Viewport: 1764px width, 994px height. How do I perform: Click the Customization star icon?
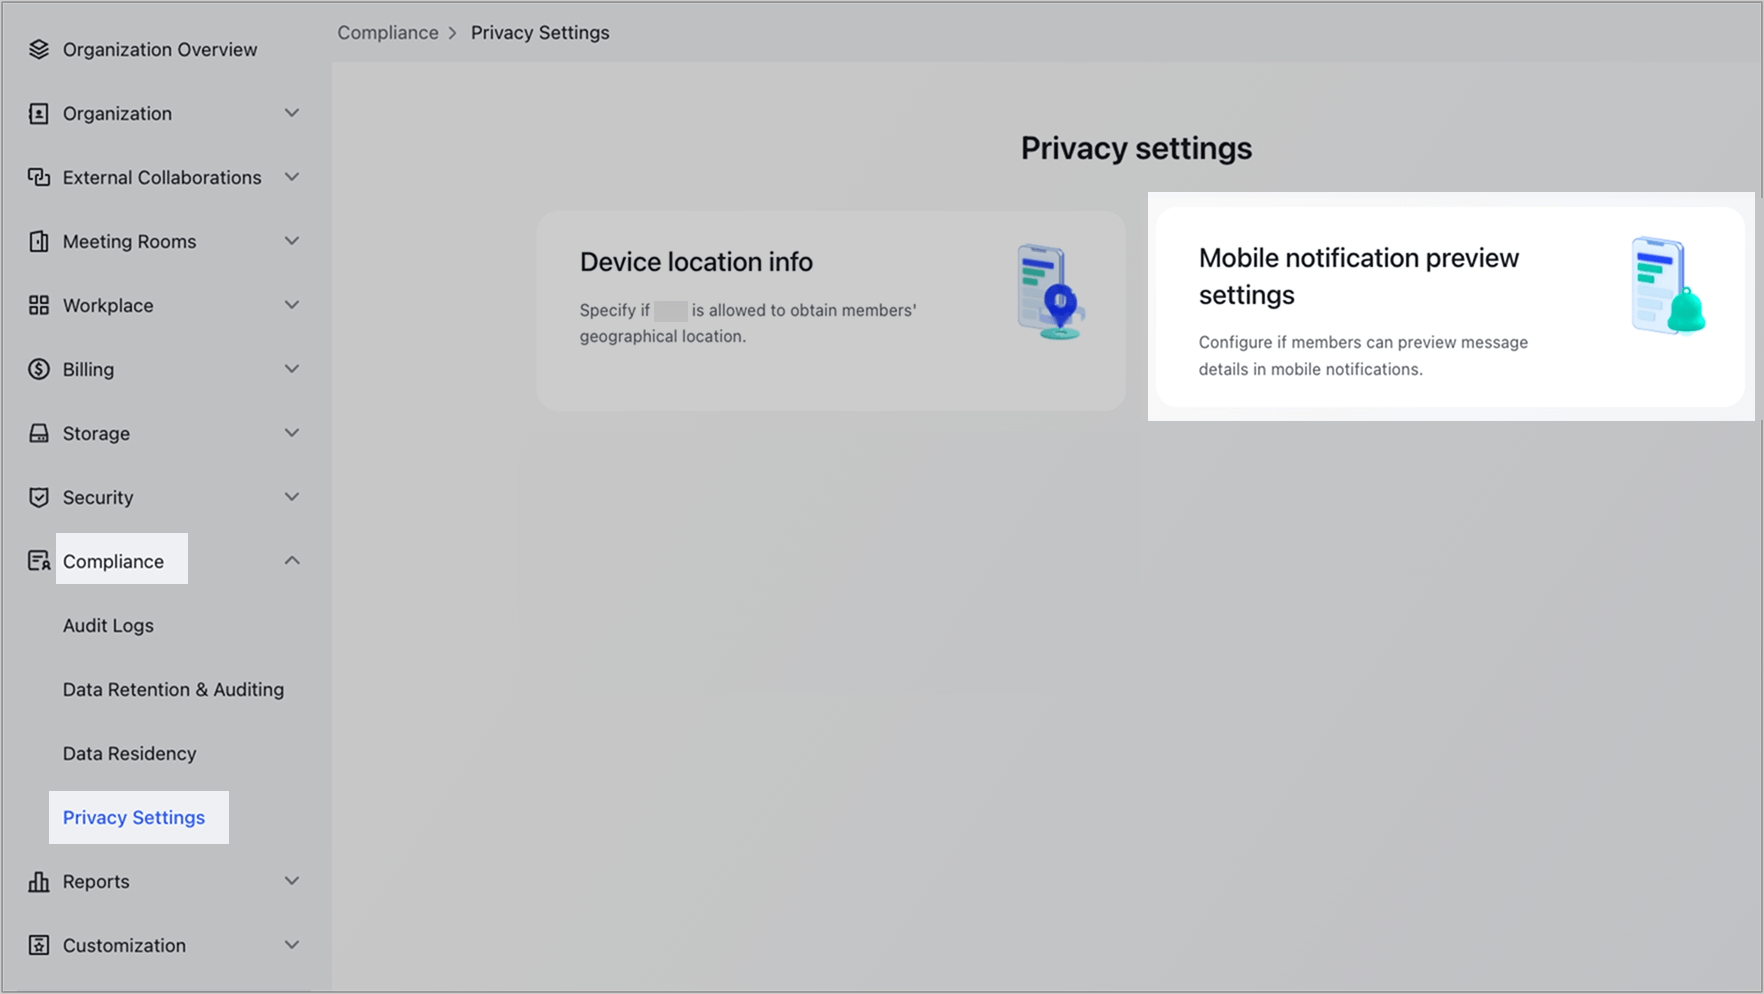(x=39, y=945)
